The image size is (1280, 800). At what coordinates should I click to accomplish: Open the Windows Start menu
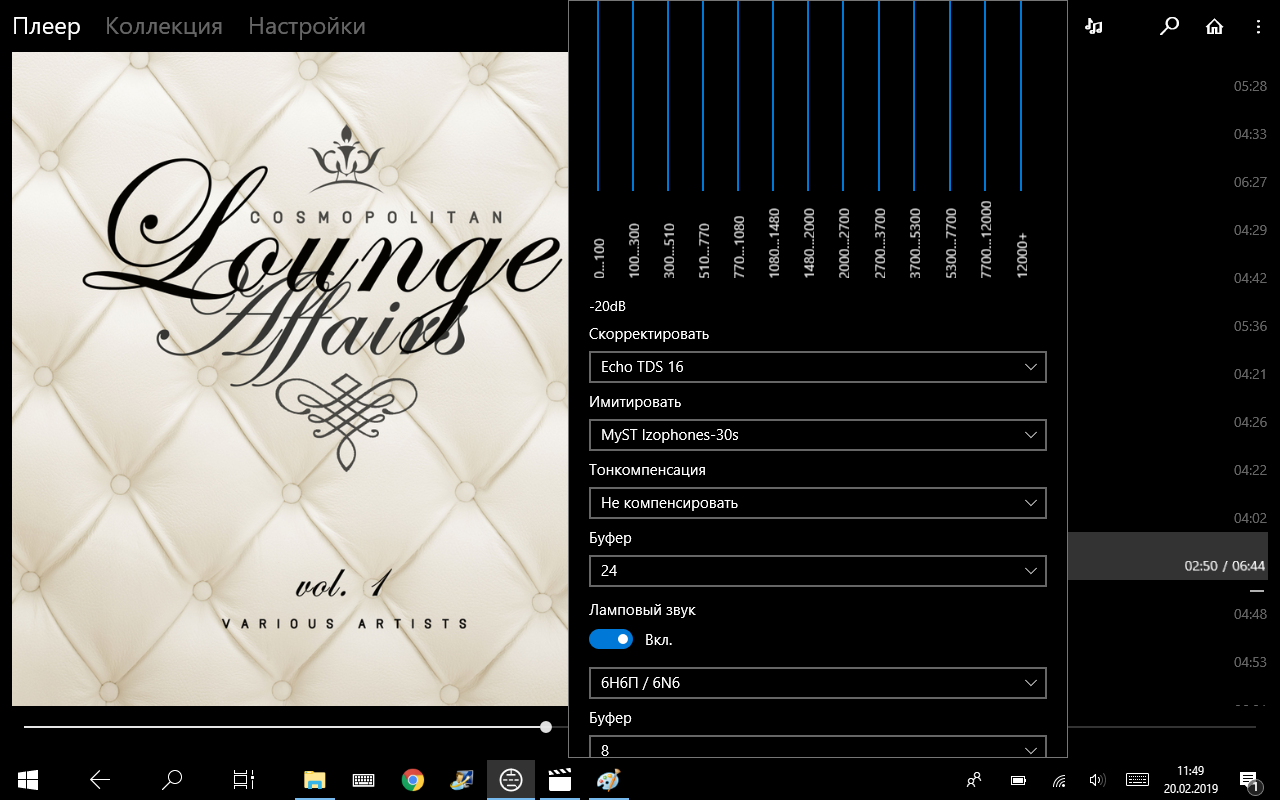coord(27,779)
